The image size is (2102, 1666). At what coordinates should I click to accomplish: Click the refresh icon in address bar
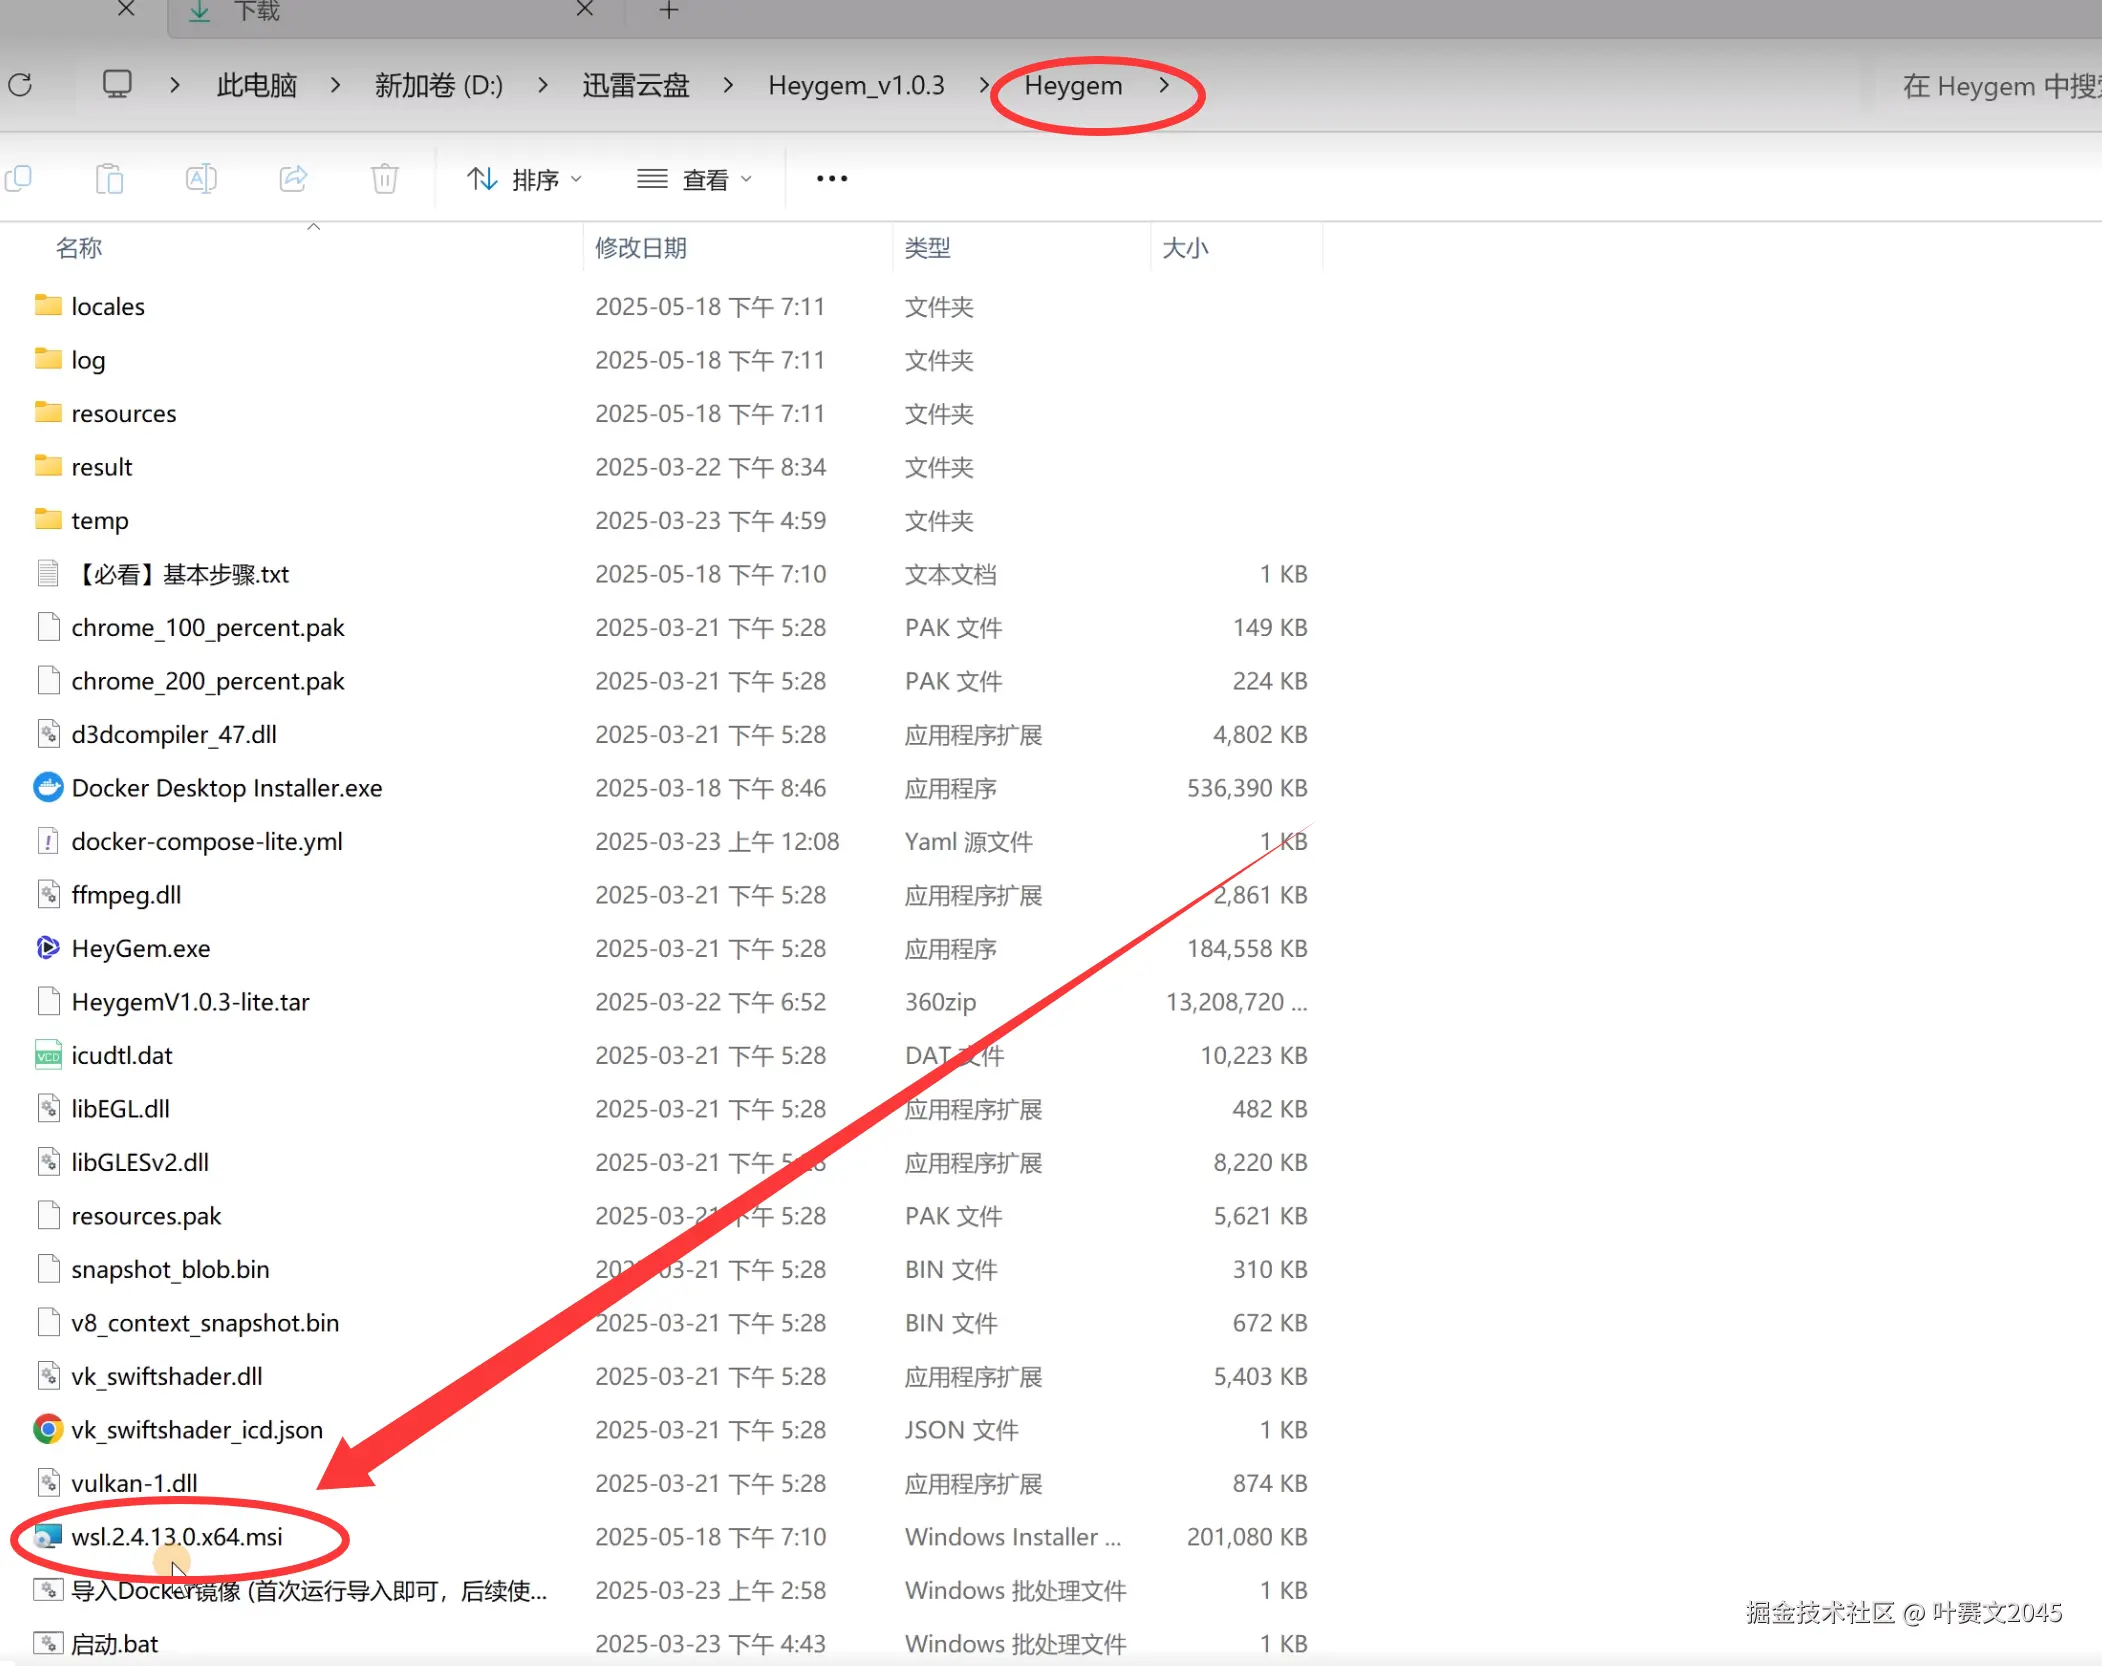click(x=21, y=85)
